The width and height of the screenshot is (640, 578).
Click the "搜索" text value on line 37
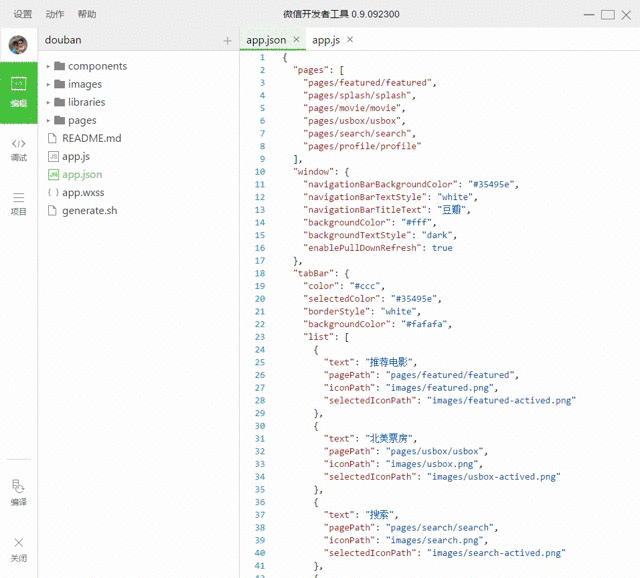point(379,515)
